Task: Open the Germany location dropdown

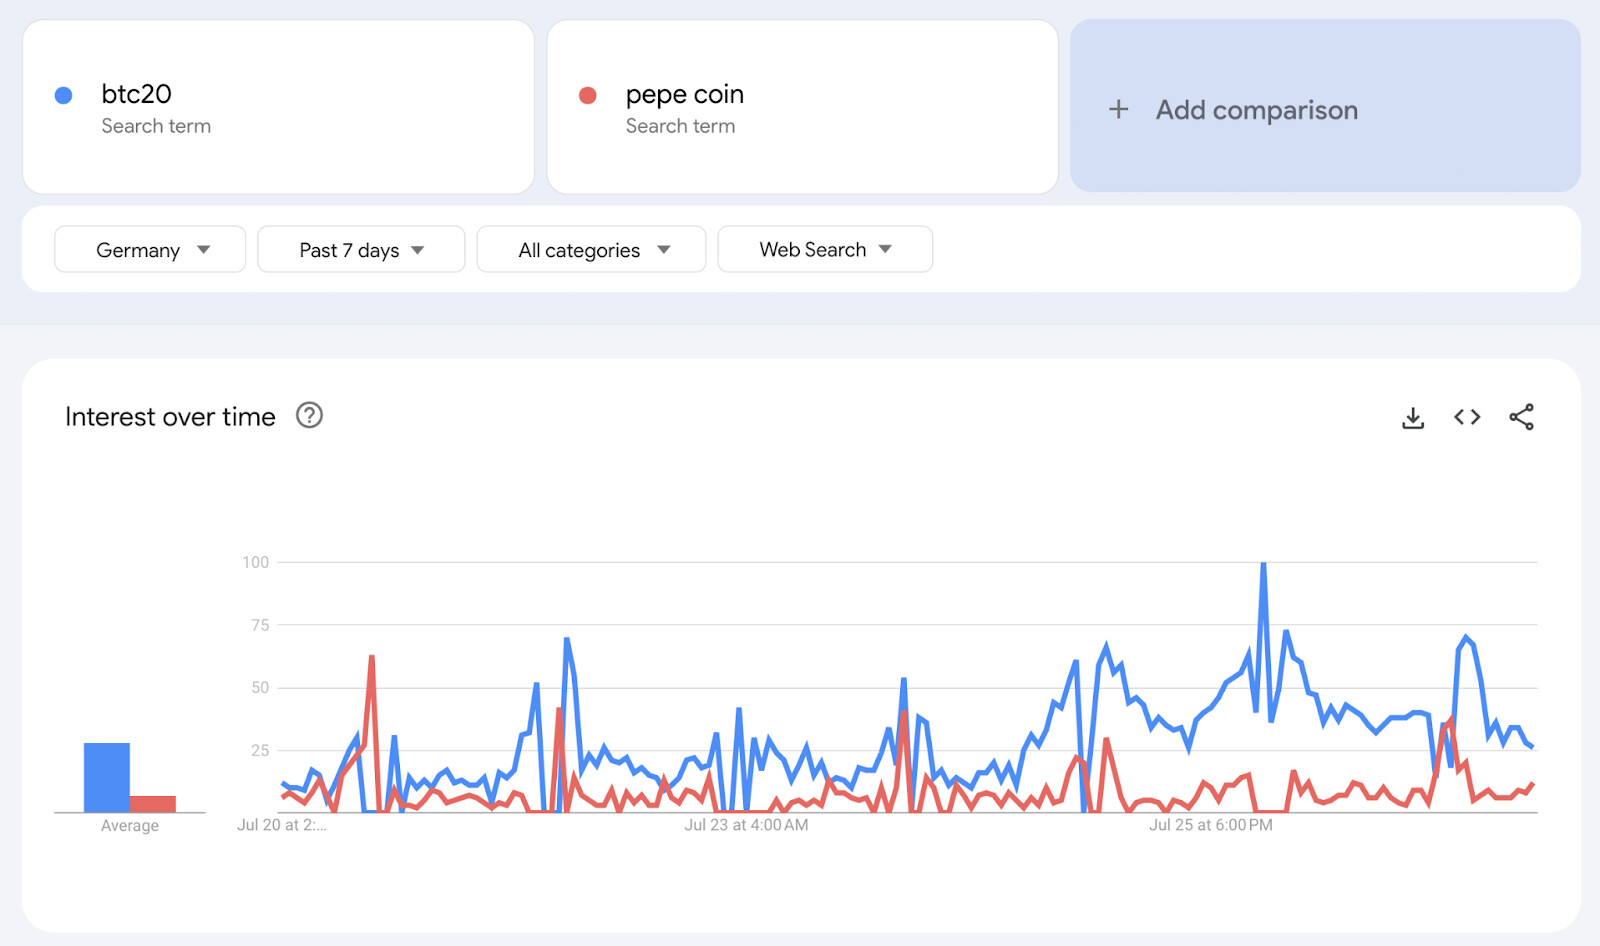Action: pos(149,249)
